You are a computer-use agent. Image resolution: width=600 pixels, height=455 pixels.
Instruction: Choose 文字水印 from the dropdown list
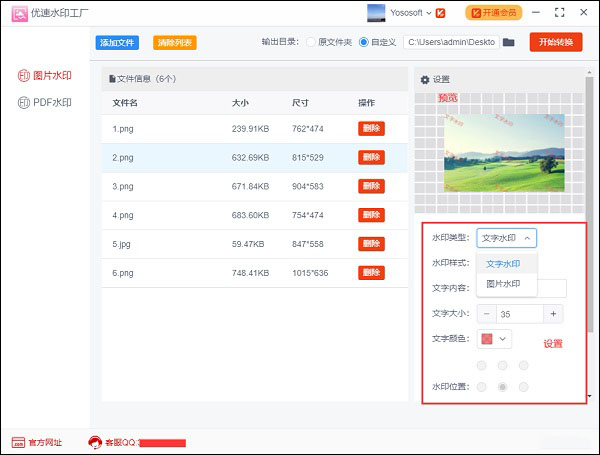tap(507, 264)
